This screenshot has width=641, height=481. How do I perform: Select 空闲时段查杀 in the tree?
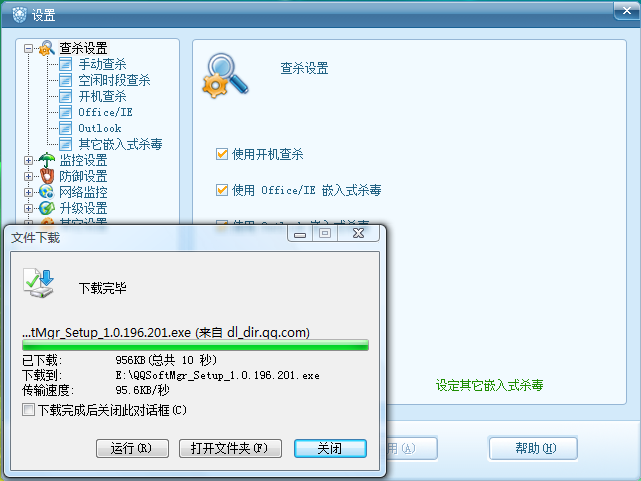click(x=114, y=80)
